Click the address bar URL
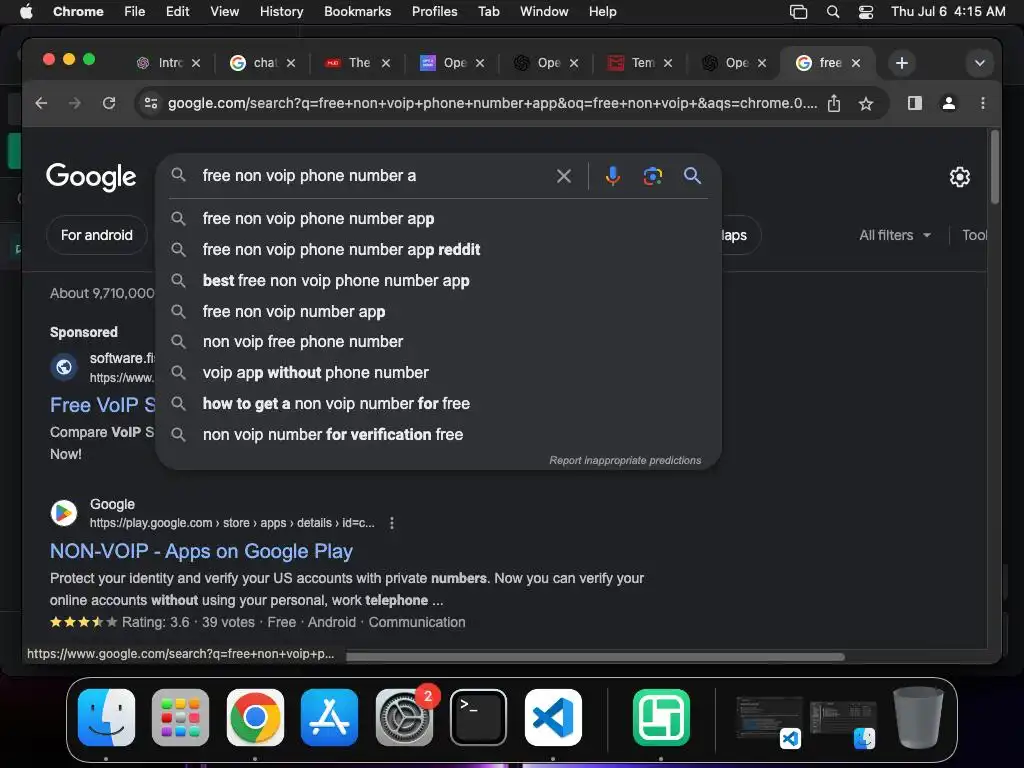The height and width of the screenshot is (768, 1024). point(492,103)
